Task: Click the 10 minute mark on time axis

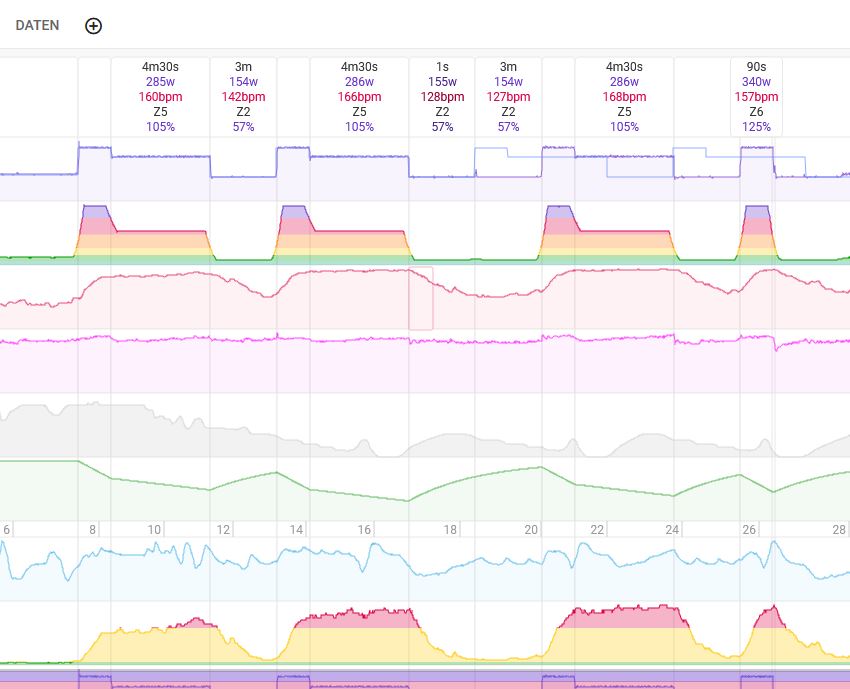Action: (x=154, y=530)
